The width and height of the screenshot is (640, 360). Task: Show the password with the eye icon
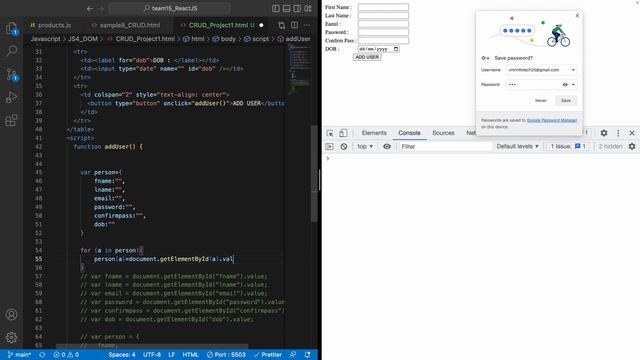point(565,84)
